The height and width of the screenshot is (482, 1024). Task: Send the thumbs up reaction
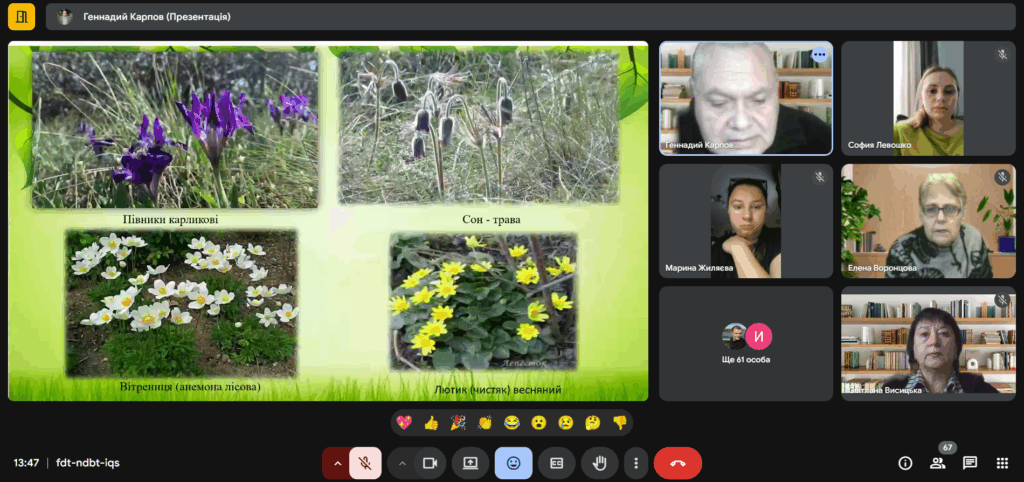(x=431, y=423)
